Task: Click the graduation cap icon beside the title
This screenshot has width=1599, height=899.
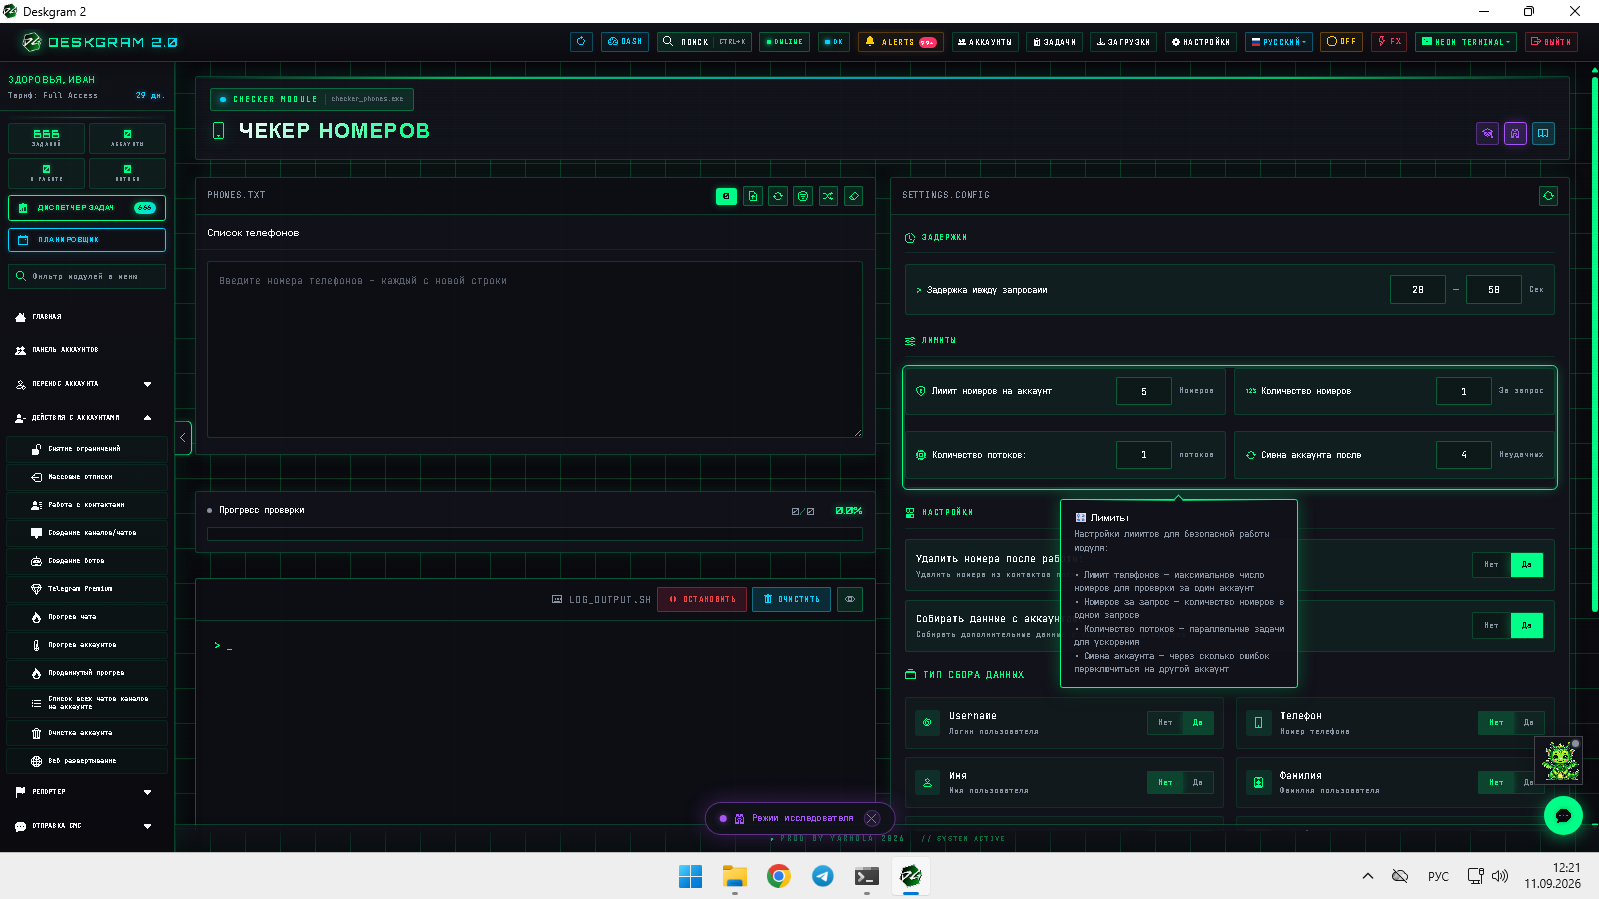Action: (x=1487, y=133)
